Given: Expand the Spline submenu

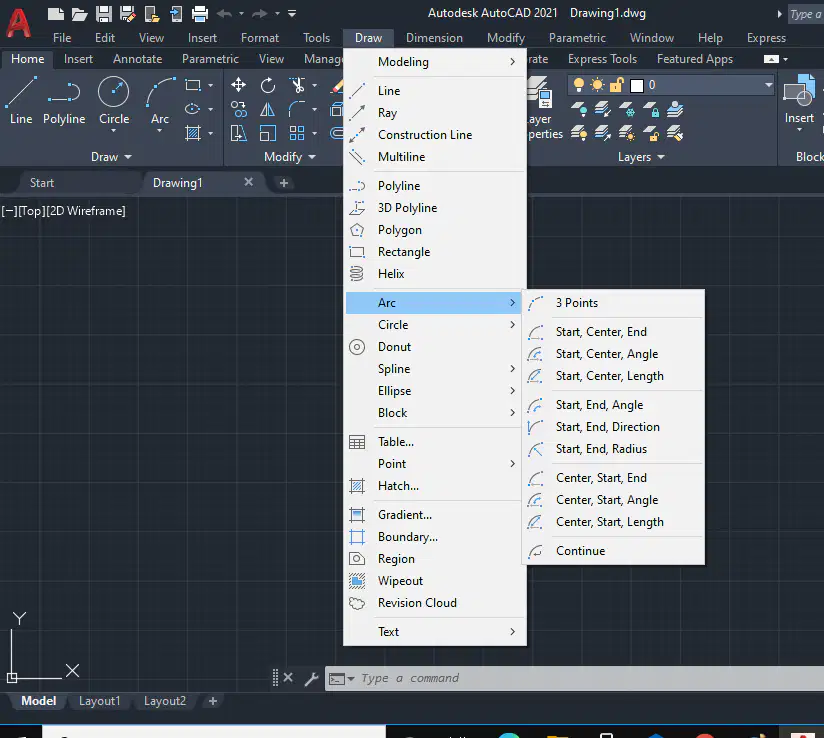Looking at the screenshot, I should 436,368.
